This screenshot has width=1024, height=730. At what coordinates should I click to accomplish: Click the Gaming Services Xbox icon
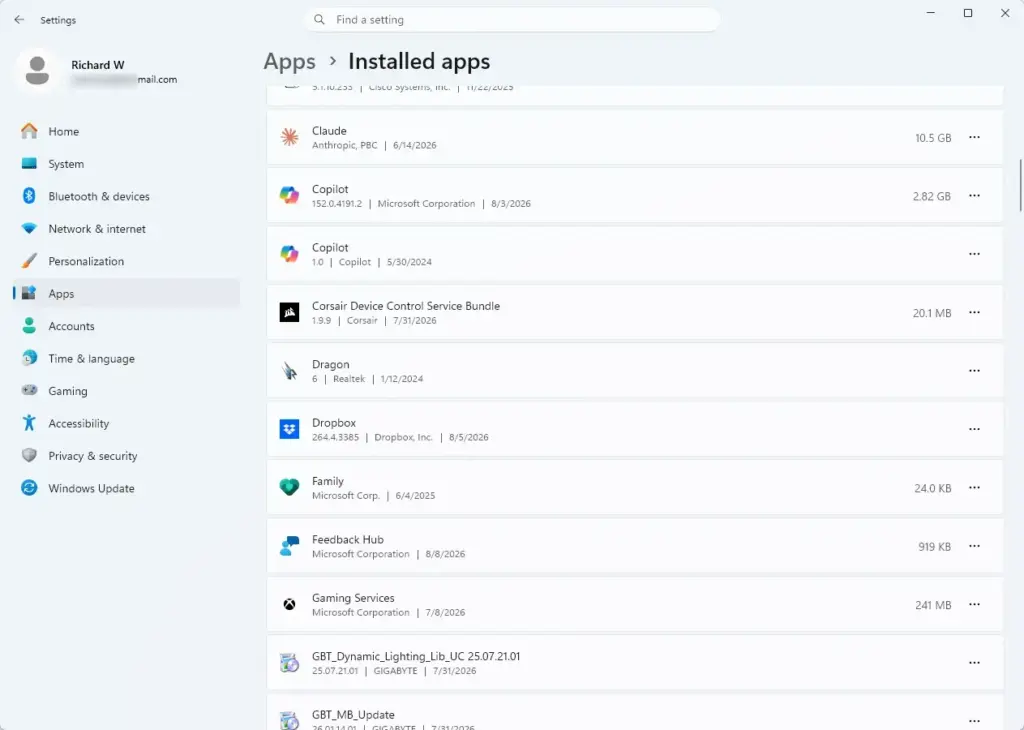[x=289, y=605]
